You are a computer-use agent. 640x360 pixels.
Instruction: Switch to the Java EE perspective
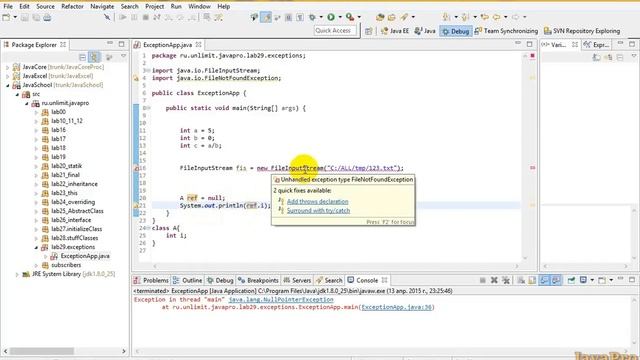click(395, 31)
